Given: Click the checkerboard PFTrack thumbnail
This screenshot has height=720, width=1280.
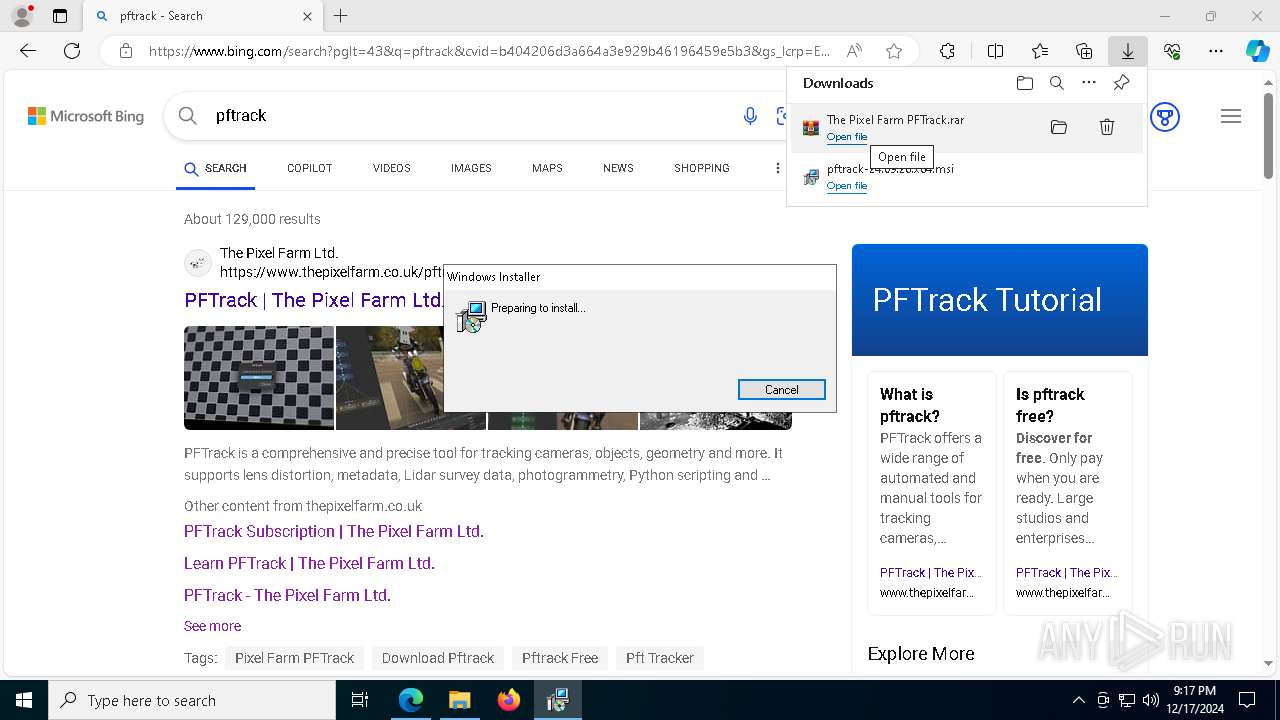Looking at the screenshot, I should tap(259, 378).
